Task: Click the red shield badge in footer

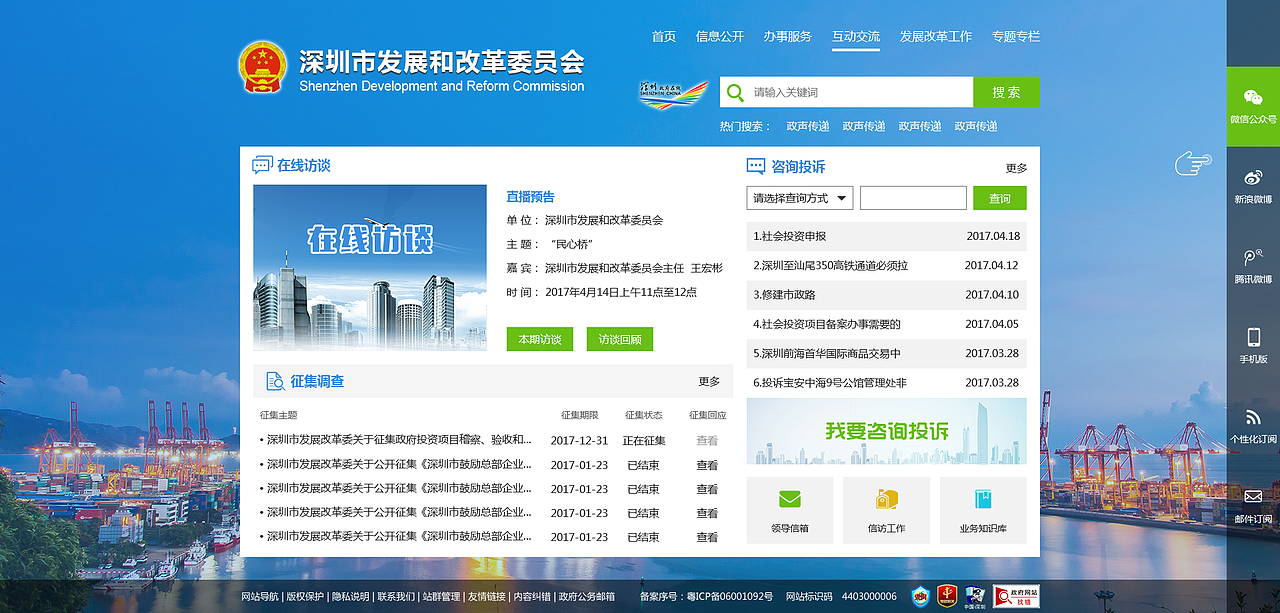Action: pos(947,596)
